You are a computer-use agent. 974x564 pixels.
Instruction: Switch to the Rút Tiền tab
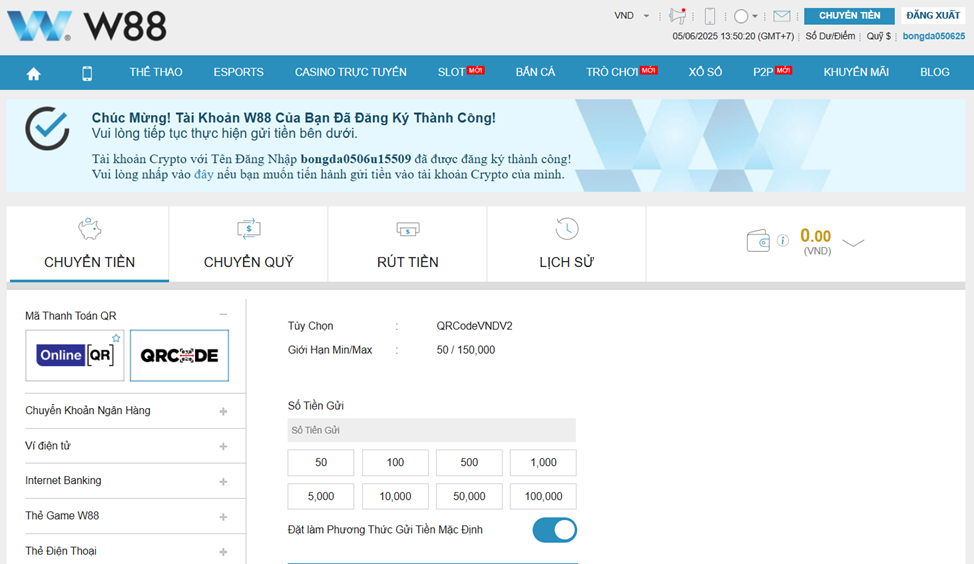pyautogui.click(x=407, y=244)
